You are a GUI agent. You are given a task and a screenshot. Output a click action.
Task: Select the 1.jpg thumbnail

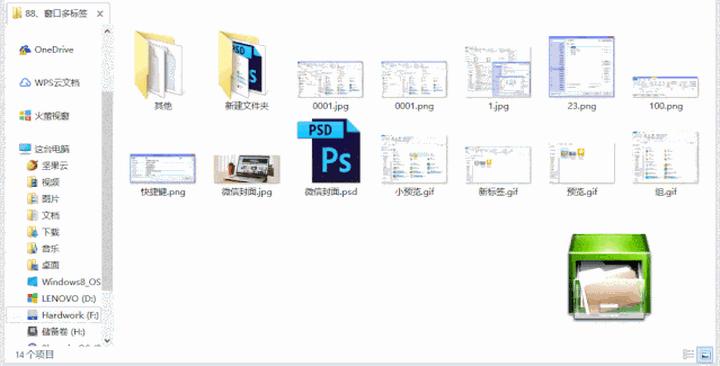pyautogui.click(x=498, y=72)
